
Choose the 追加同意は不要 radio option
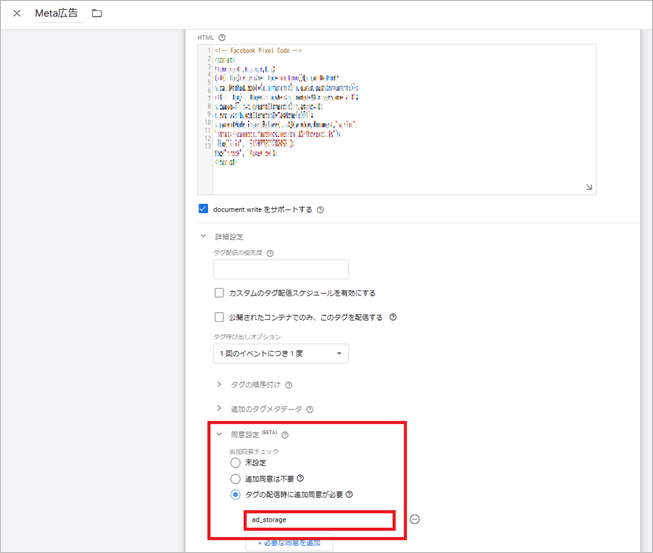(x=236, y=479)
